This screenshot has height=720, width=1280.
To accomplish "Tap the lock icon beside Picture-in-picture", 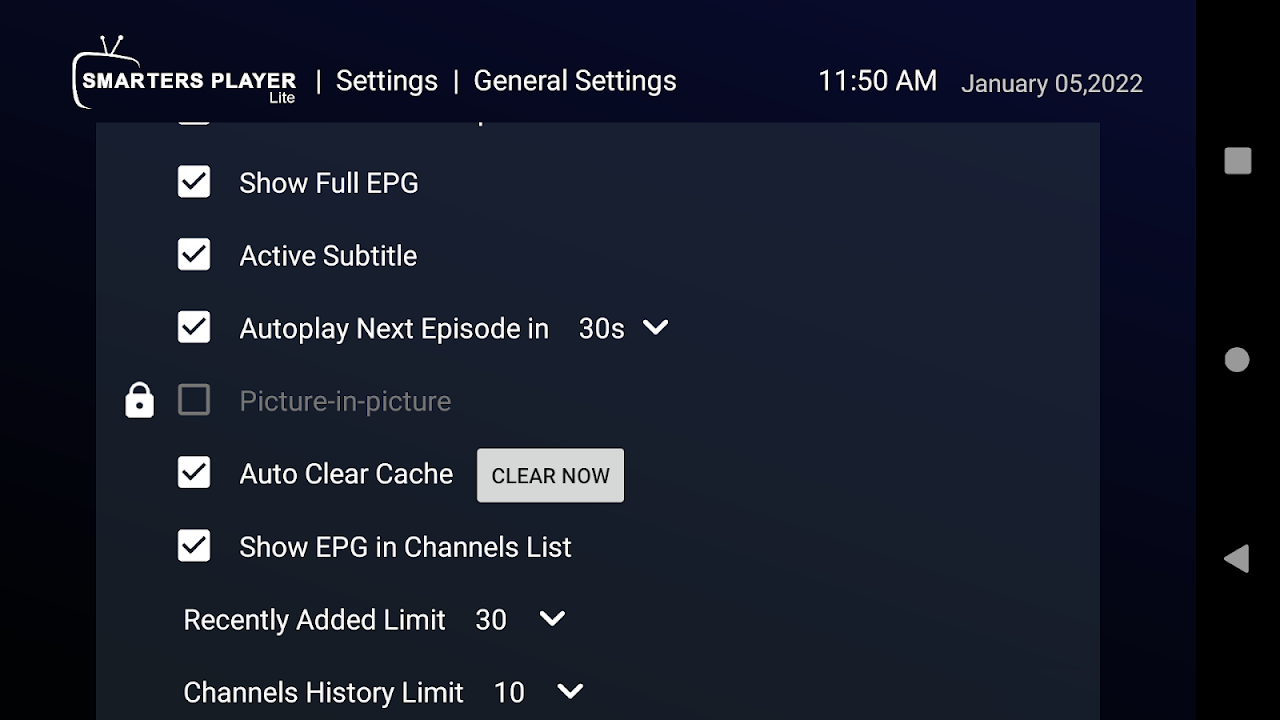I will [x=139, y=400].
